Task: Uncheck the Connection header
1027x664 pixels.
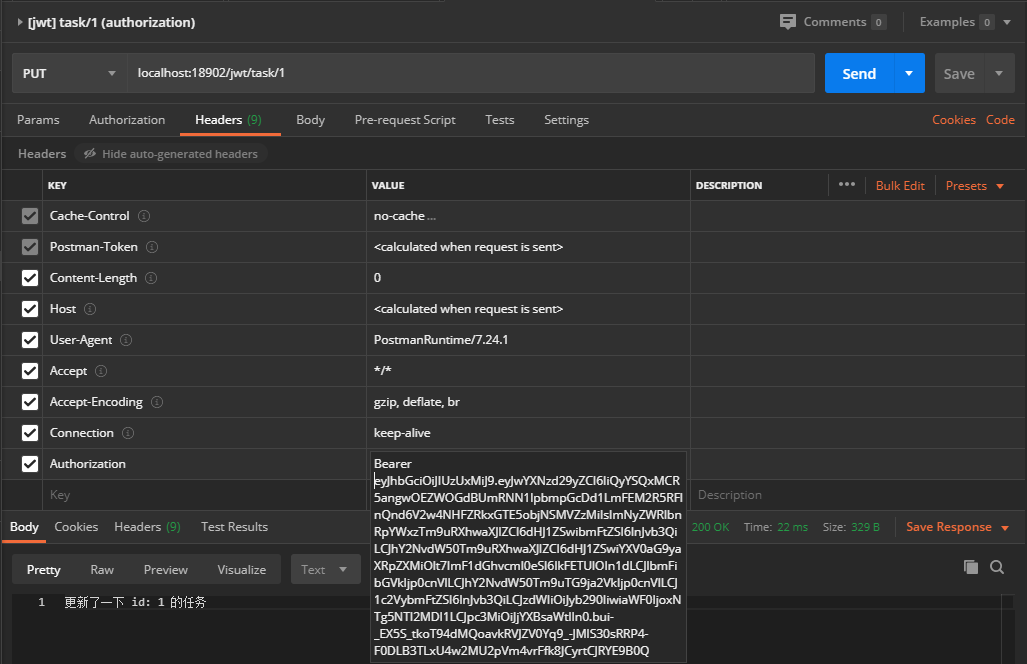Action: point(30,433)
